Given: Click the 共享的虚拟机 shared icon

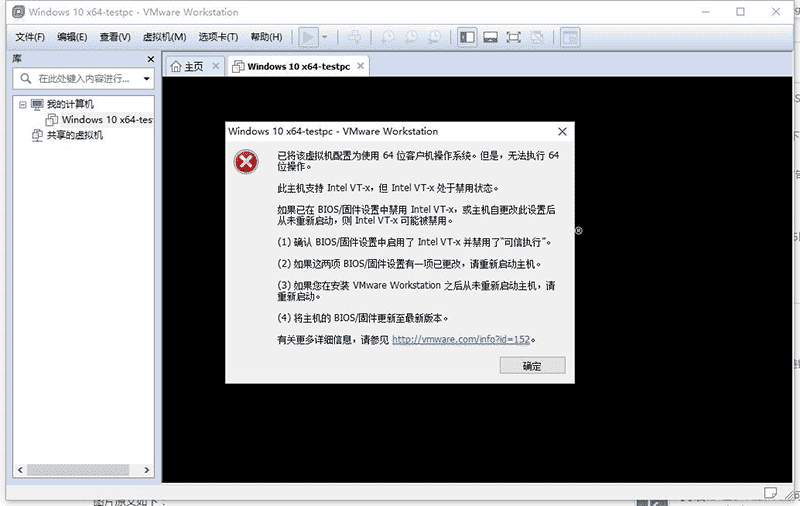Looking at the screenshot, I should (x=37, y=135).
